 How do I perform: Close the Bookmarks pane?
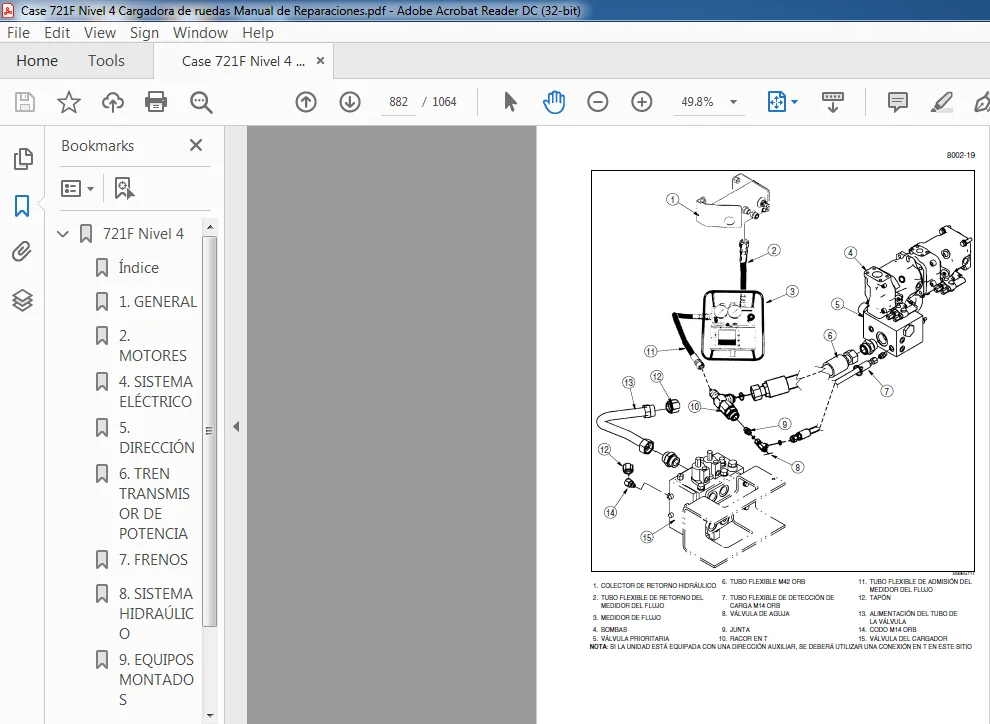[x=196, y=145]
